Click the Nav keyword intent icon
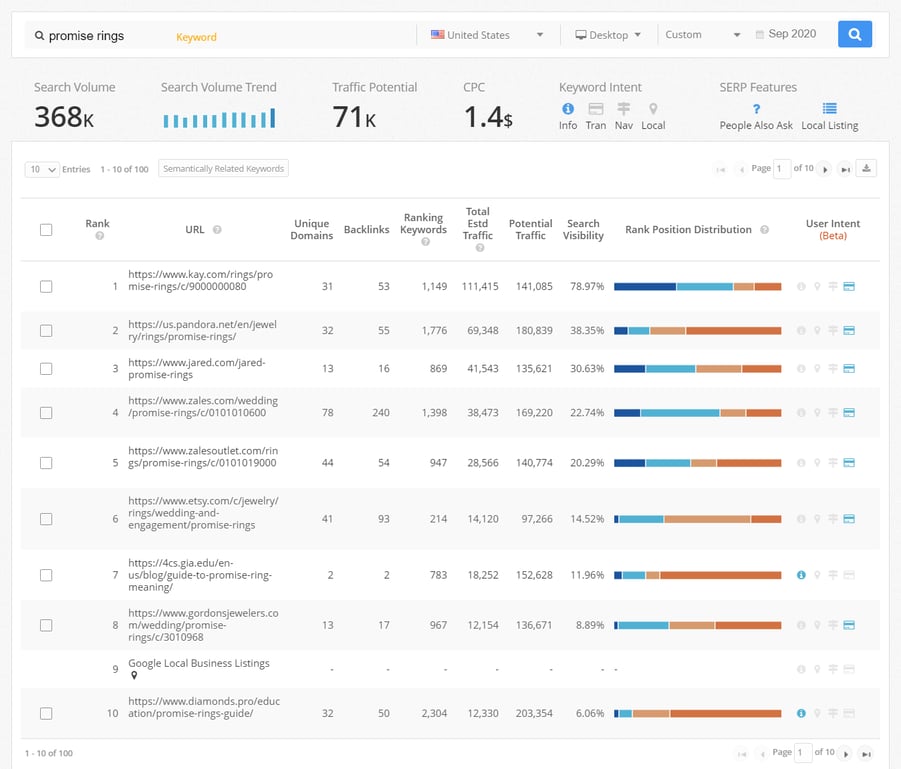The width and height of the screenshot is (901, 769). 623,109
